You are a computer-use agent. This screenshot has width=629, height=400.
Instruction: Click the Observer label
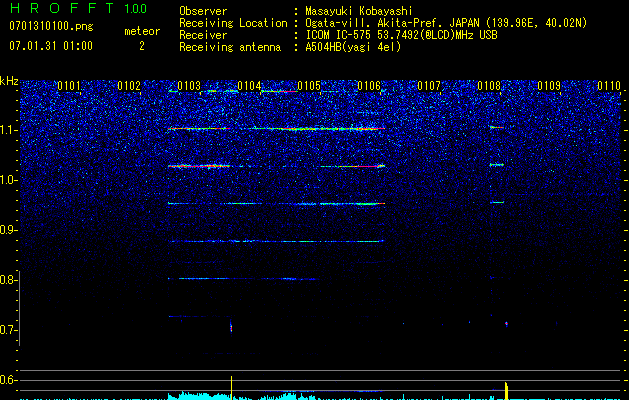(203, 11)
